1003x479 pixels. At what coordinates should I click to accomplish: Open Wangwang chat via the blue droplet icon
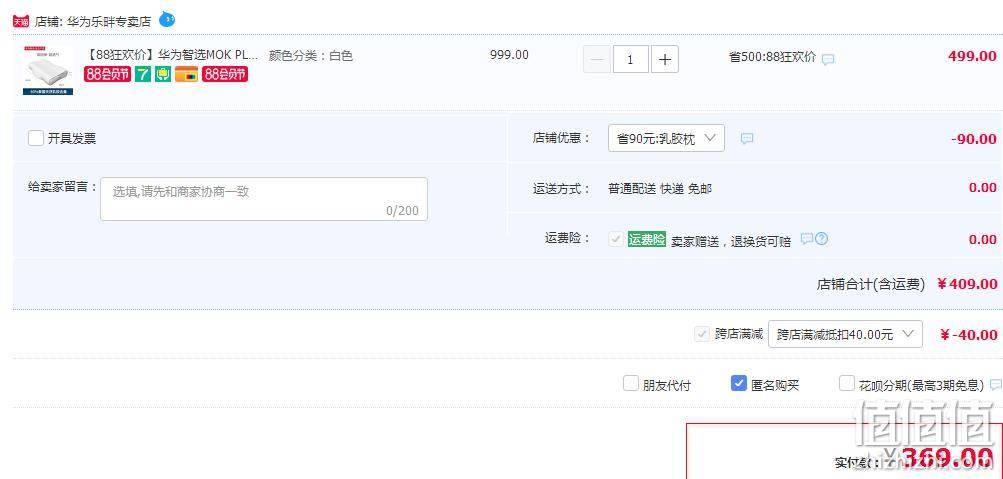[x=167, y=19]
